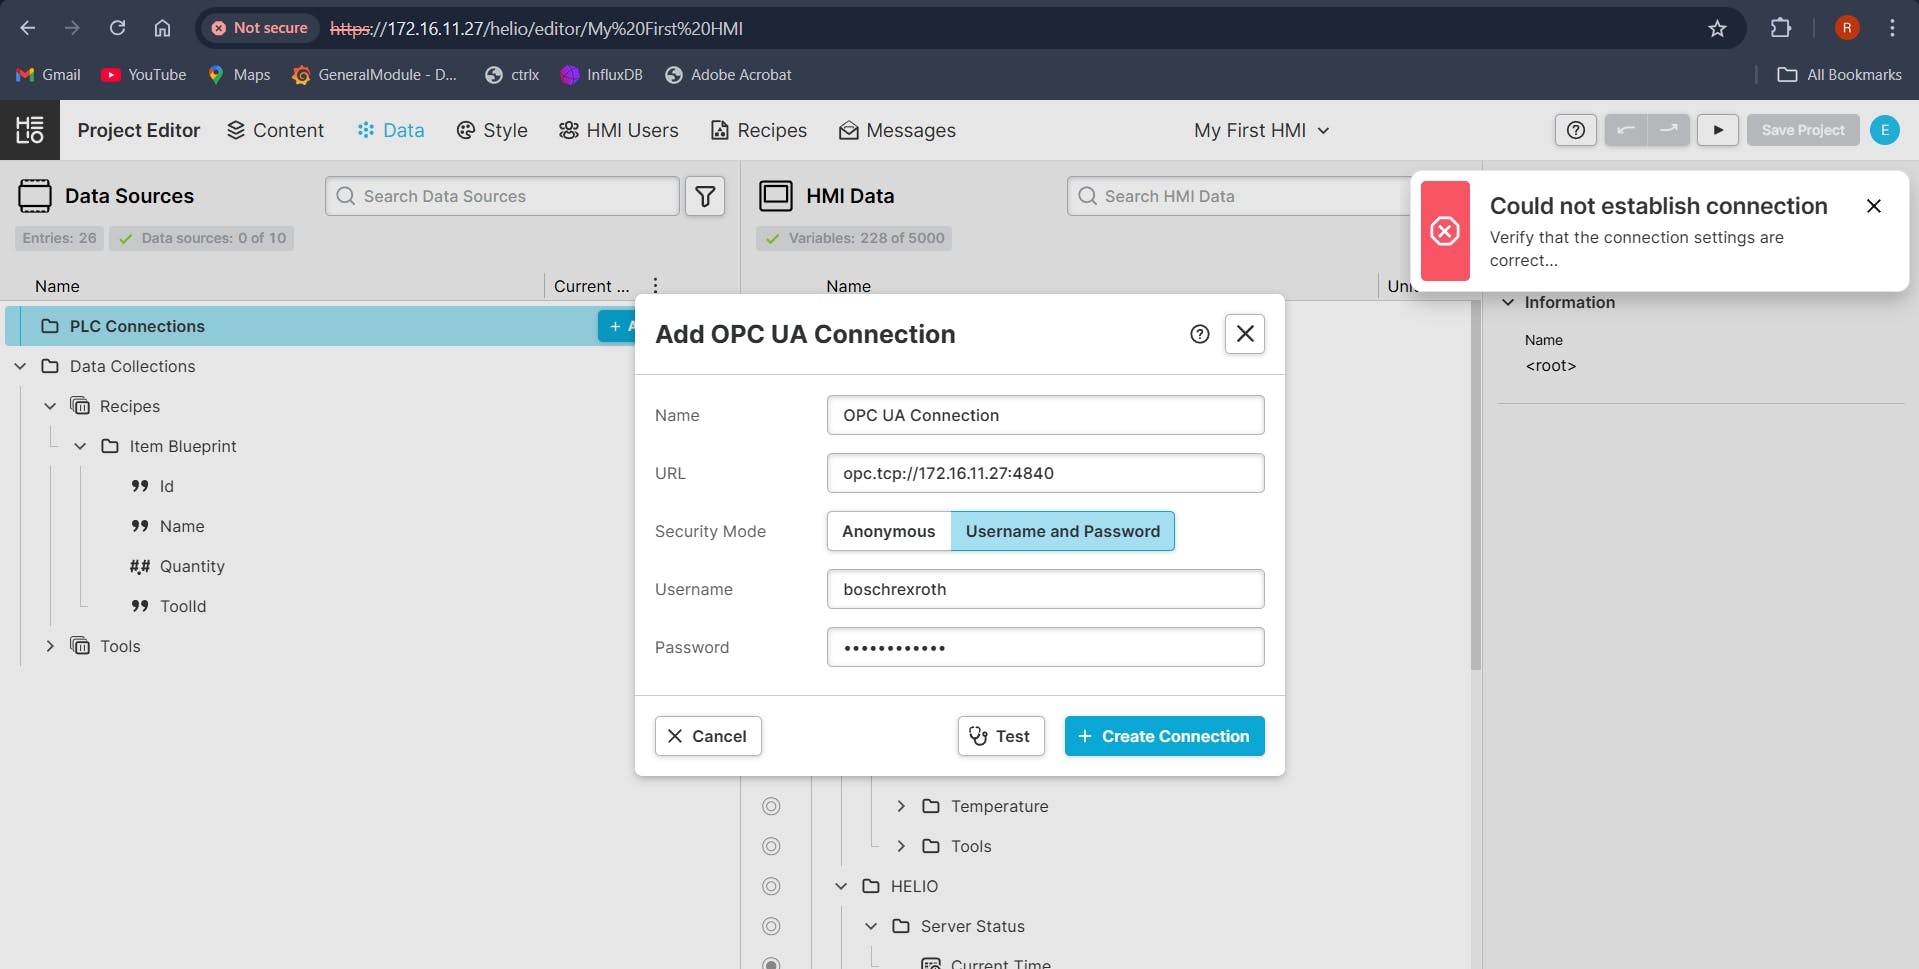1919x969 pixels.
Task: Click the HELIO logo icon
Action: [30, 130]
